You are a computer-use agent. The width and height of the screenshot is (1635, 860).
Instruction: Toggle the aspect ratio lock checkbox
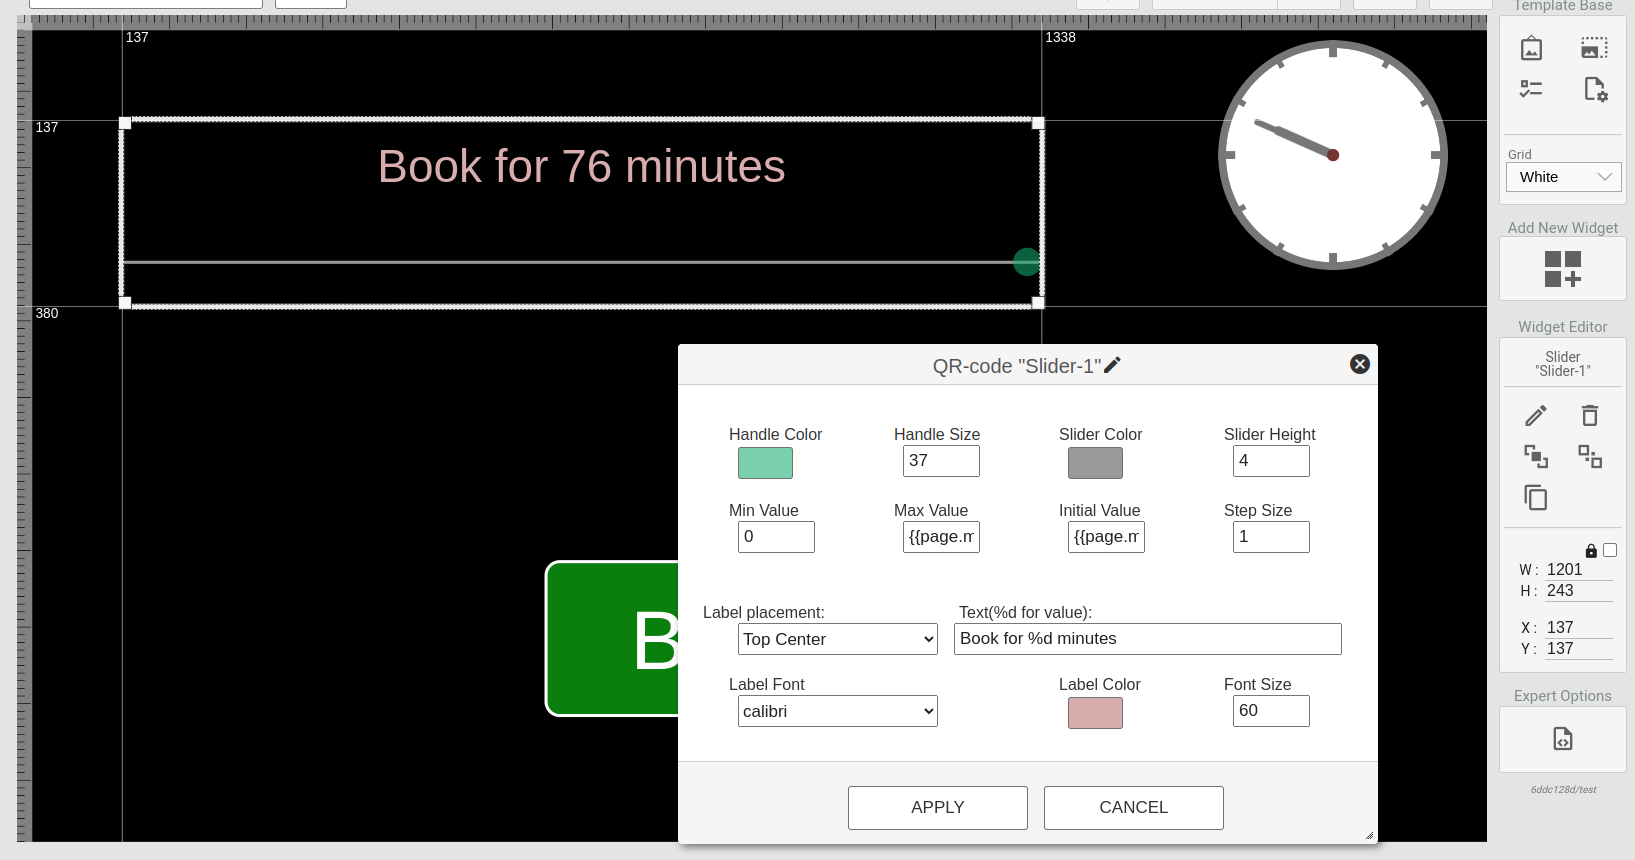pos(1610,550)
